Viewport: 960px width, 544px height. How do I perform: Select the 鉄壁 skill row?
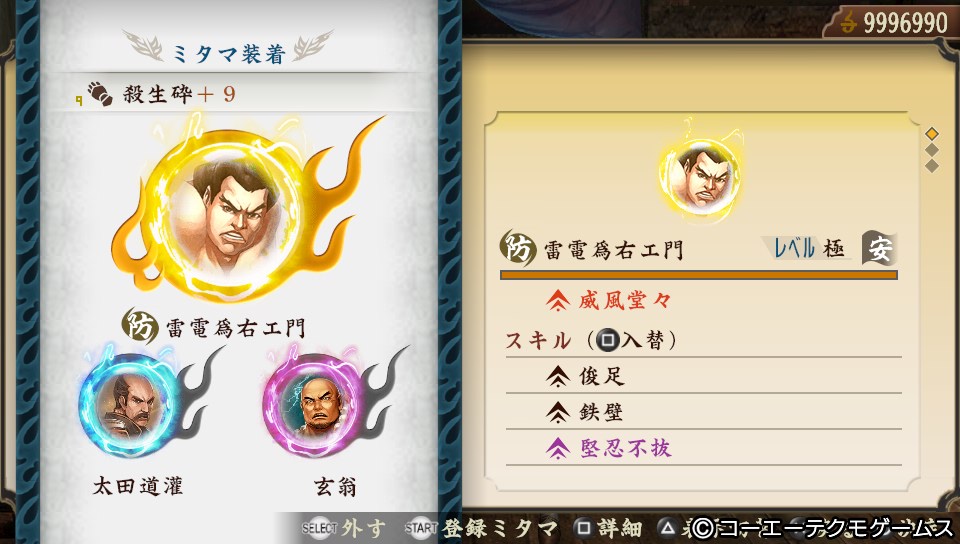point(703,412)
